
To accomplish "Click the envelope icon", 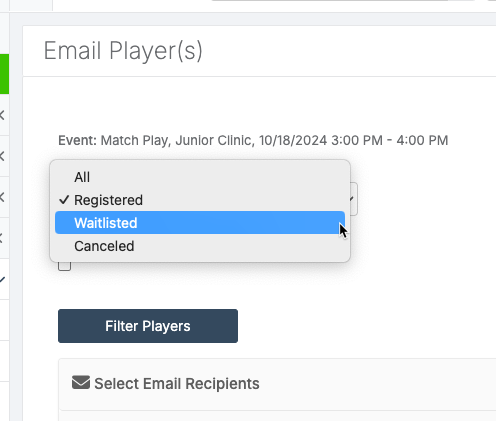I will click(81, 383).
